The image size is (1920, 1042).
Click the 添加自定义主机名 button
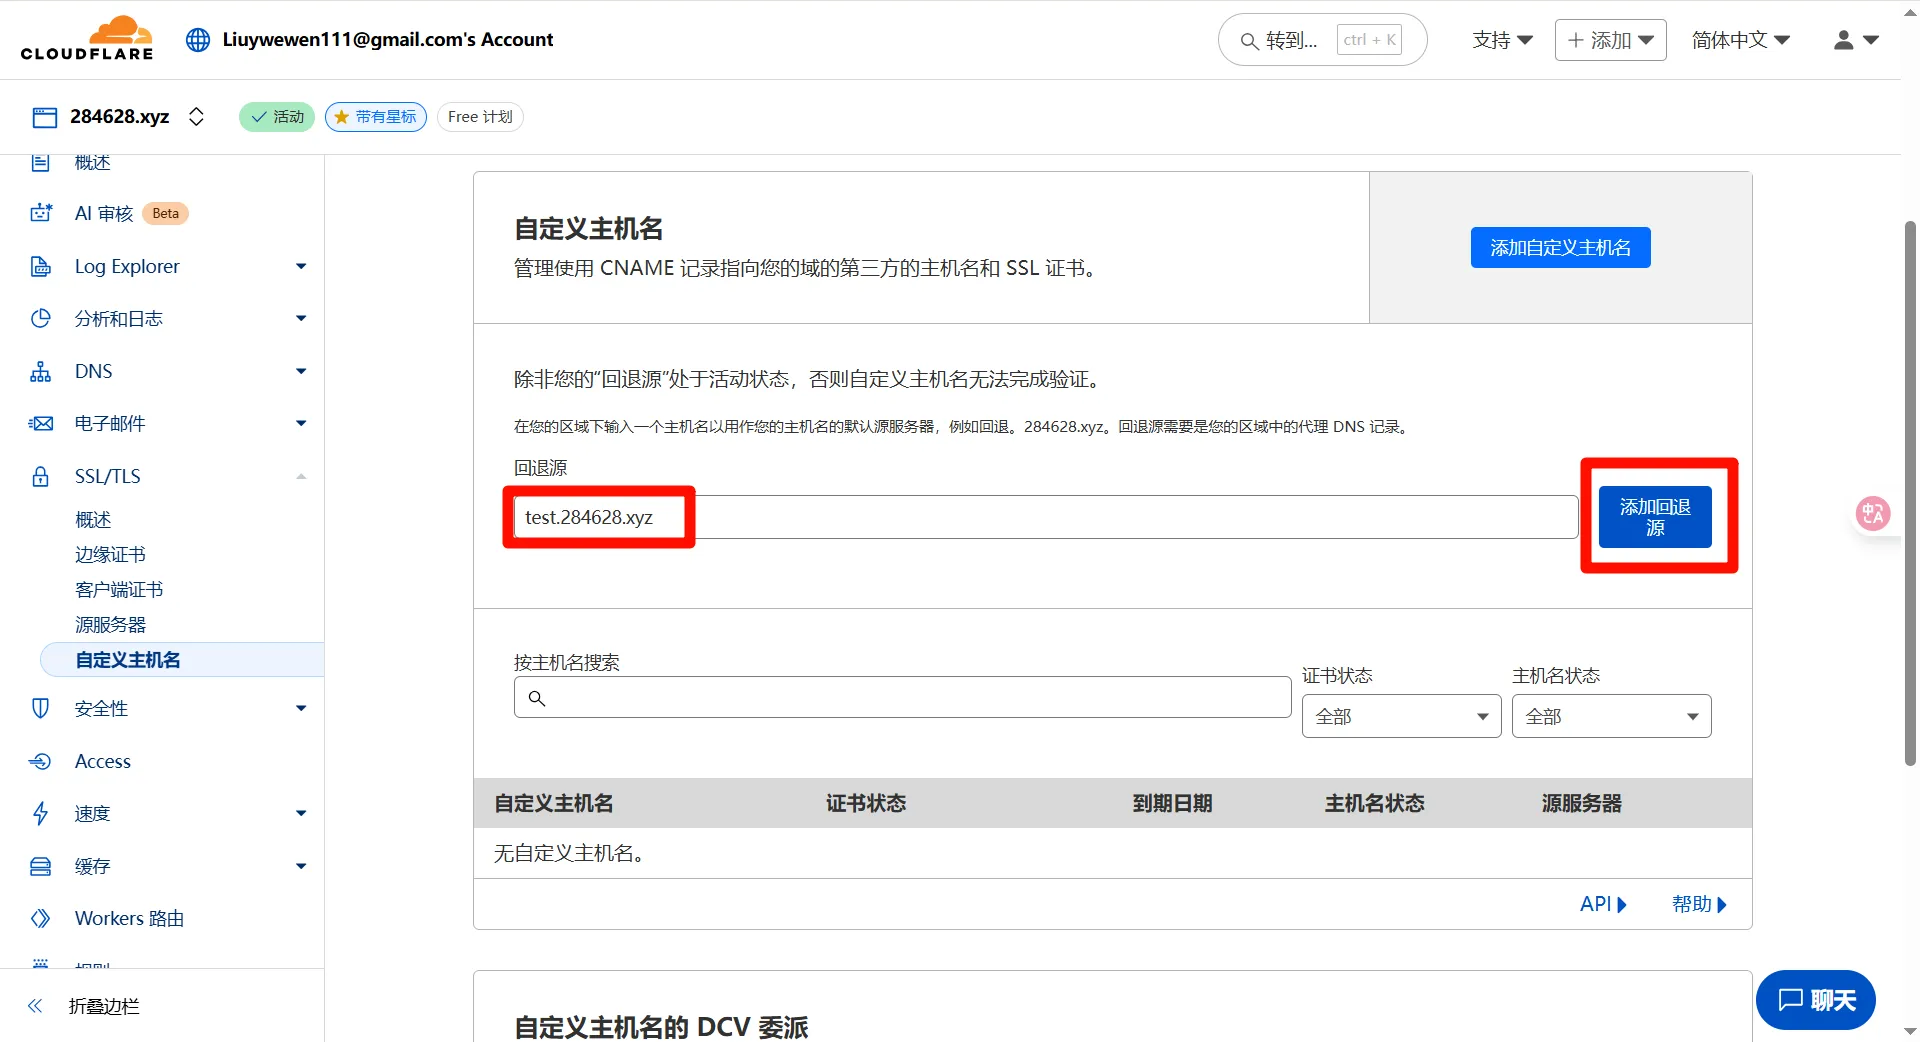1560,248
